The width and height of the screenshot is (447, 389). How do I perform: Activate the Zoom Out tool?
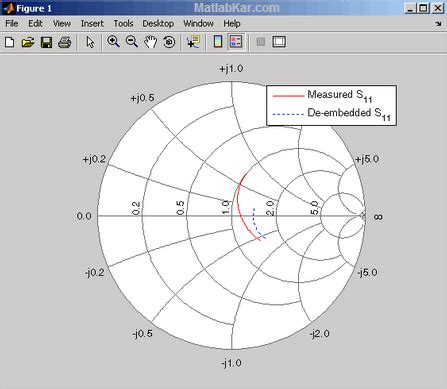pyautogui.click(x=132, y=42)
